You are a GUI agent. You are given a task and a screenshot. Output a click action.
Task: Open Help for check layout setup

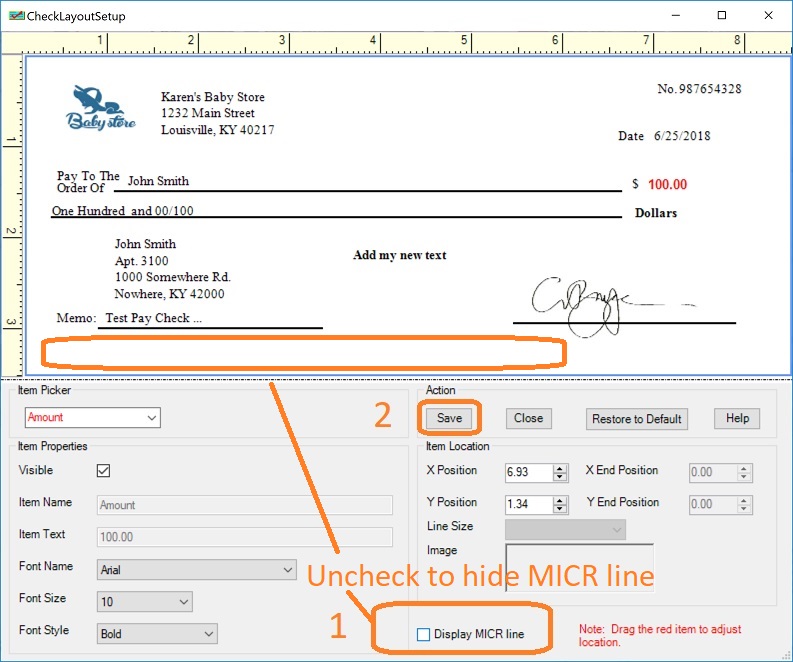(737, 418)
